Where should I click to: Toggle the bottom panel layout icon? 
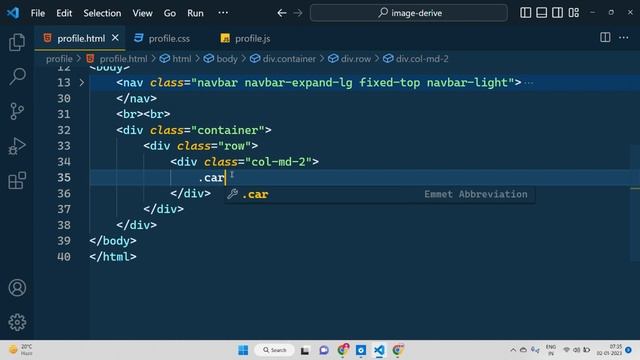tap(542, 13)
